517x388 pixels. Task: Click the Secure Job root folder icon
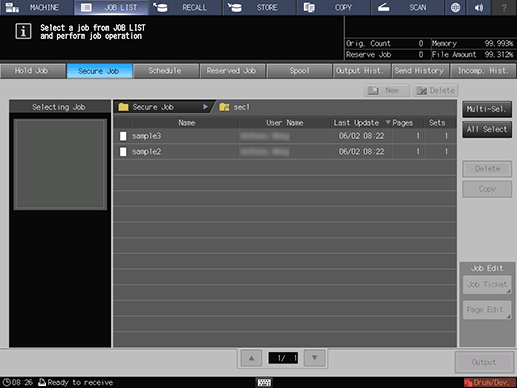(x=123, y=107)
